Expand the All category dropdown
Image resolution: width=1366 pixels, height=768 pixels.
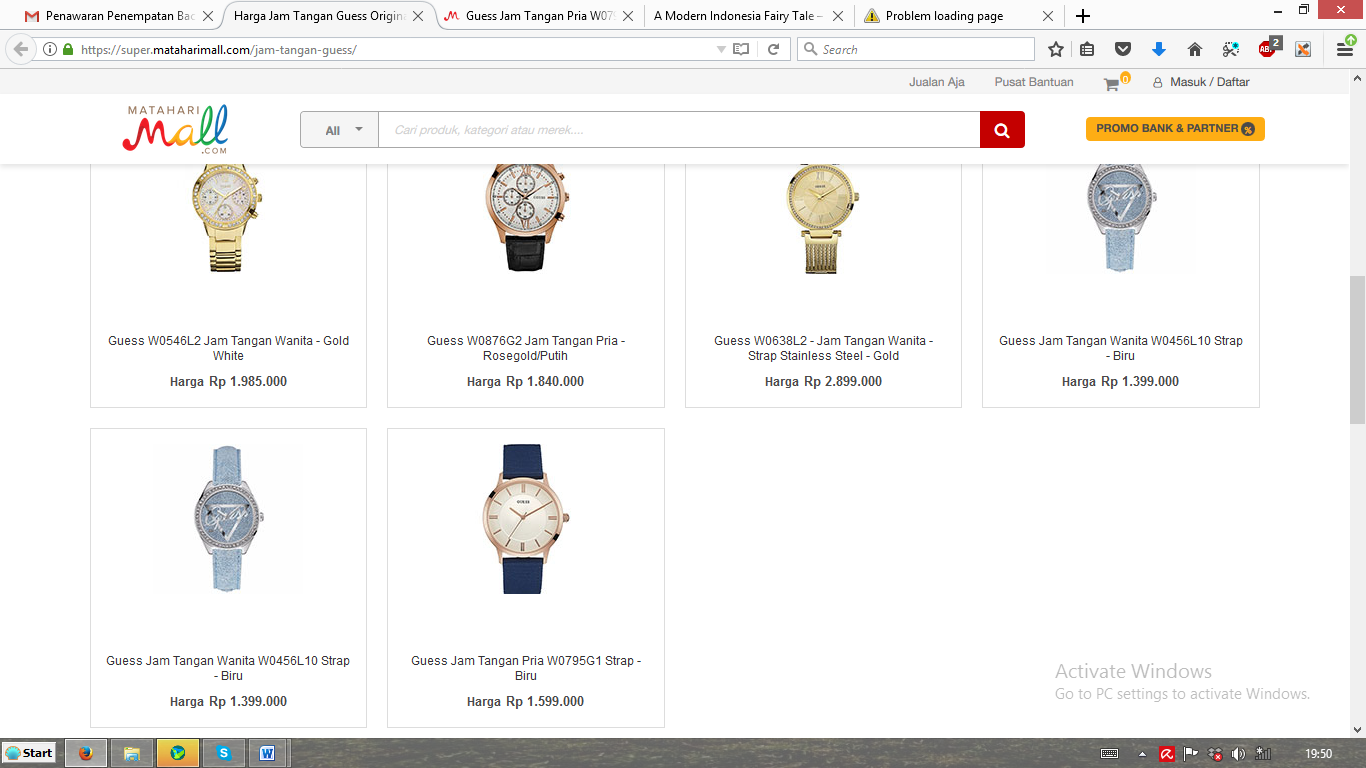tap(340, 130)
